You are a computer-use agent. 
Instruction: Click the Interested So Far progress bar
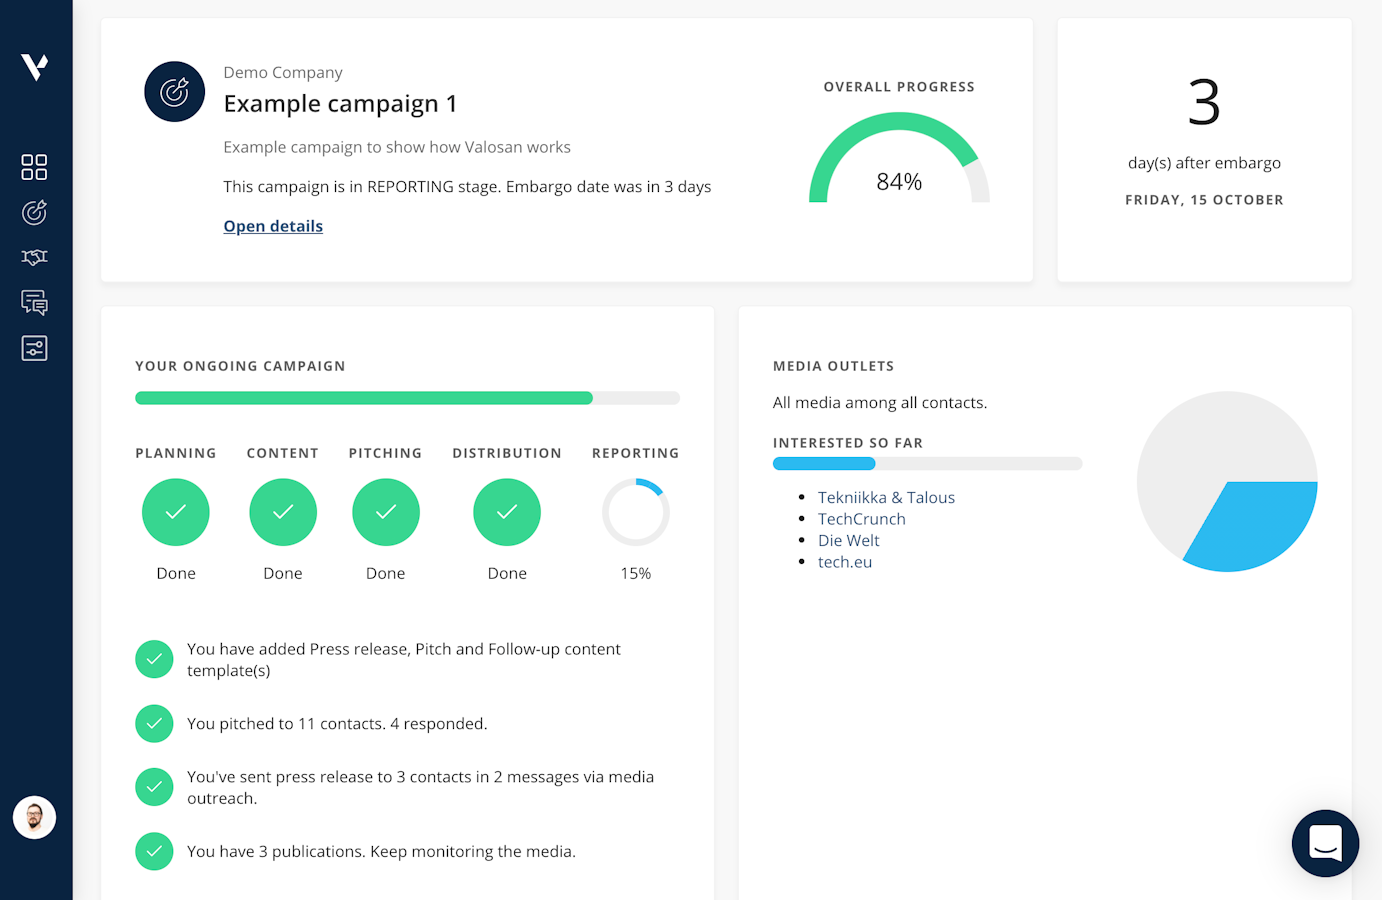(927, 464)
